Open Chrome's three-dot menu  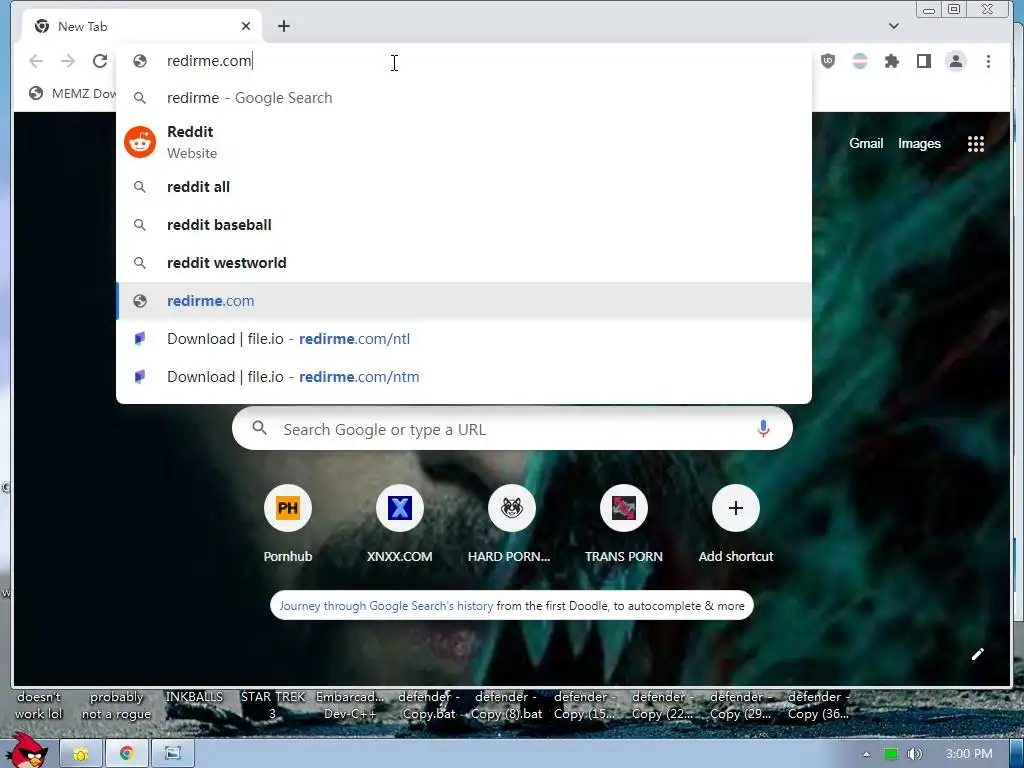point(988,61)
